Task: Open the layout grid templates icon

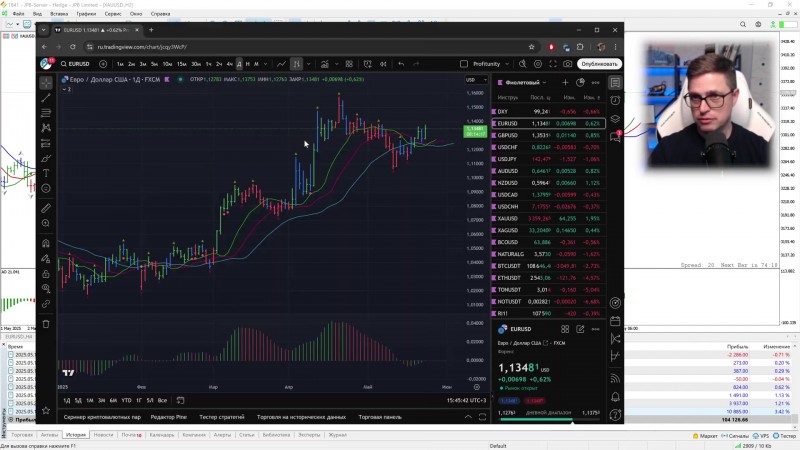Action: click(x=349, y=64)
